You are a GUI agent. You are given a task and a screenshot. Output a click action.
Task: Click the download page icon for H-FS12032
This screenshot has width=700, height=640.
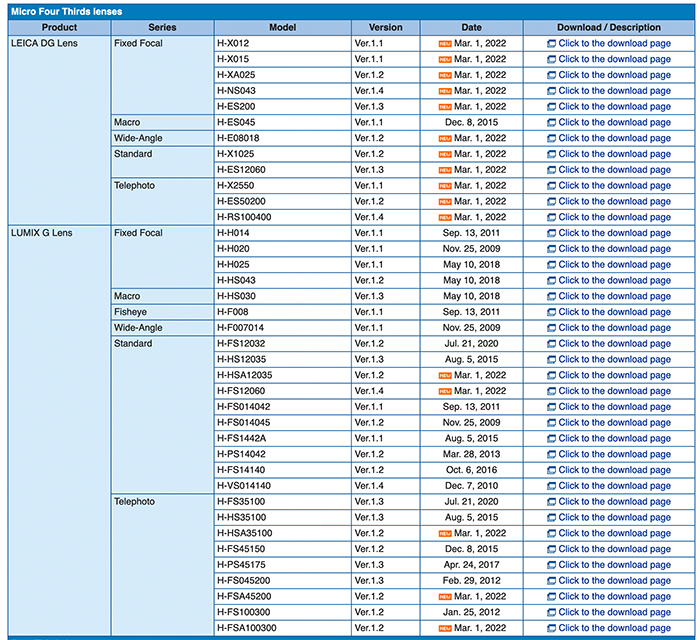(x=552, y=344)
